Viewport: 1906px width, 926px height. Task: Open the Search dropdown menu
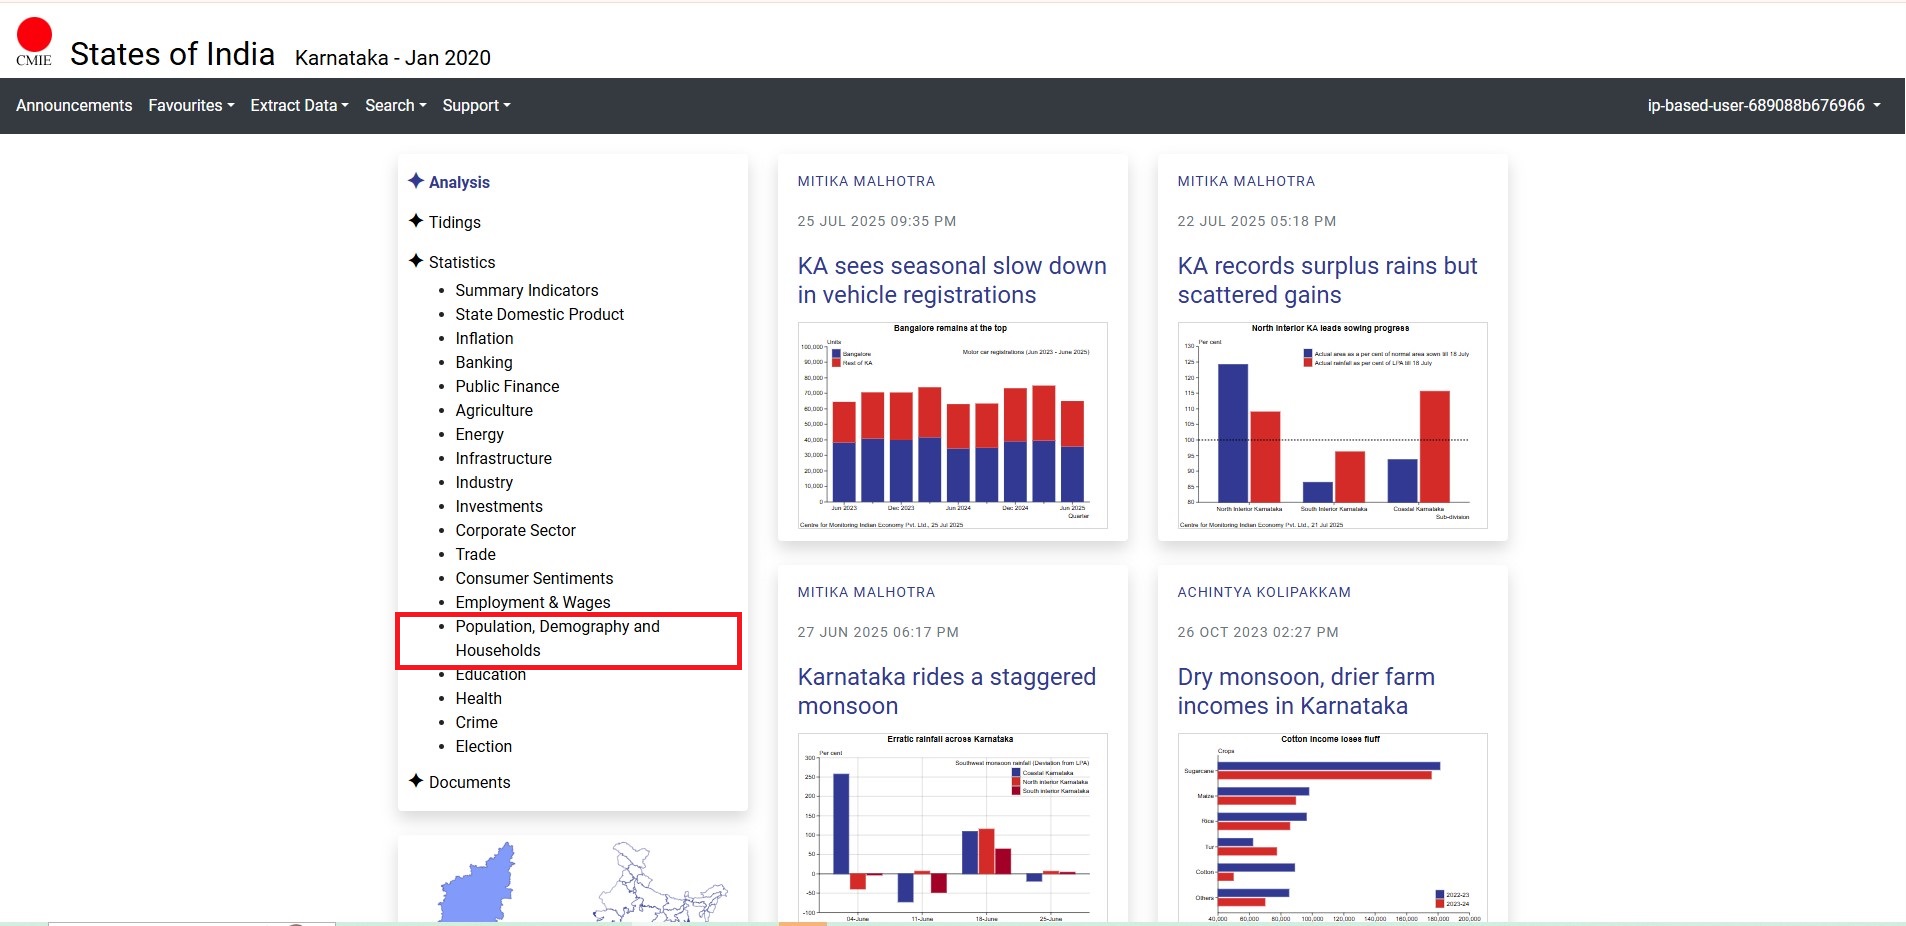(x=395, y=106)
